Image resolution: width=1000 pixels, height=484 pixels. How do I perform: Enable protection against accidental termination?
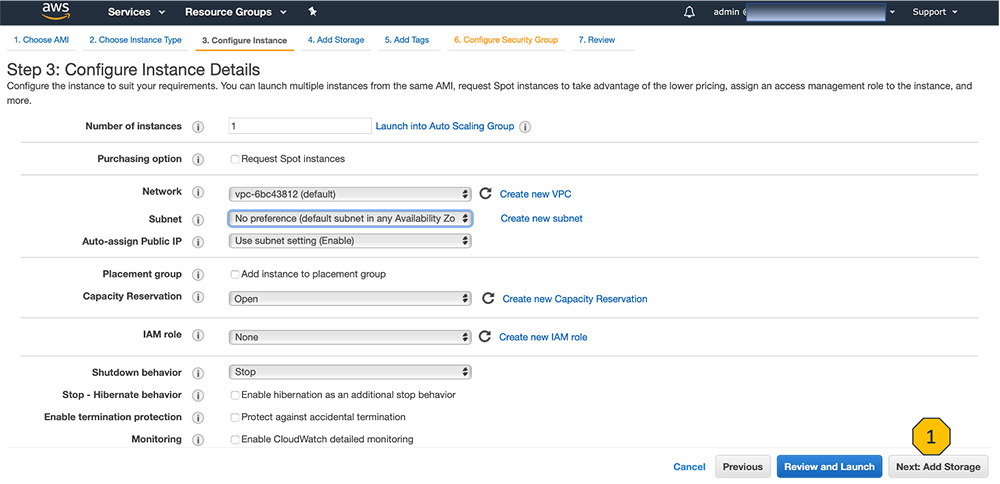pyautogui.click(x=234, y=417)
